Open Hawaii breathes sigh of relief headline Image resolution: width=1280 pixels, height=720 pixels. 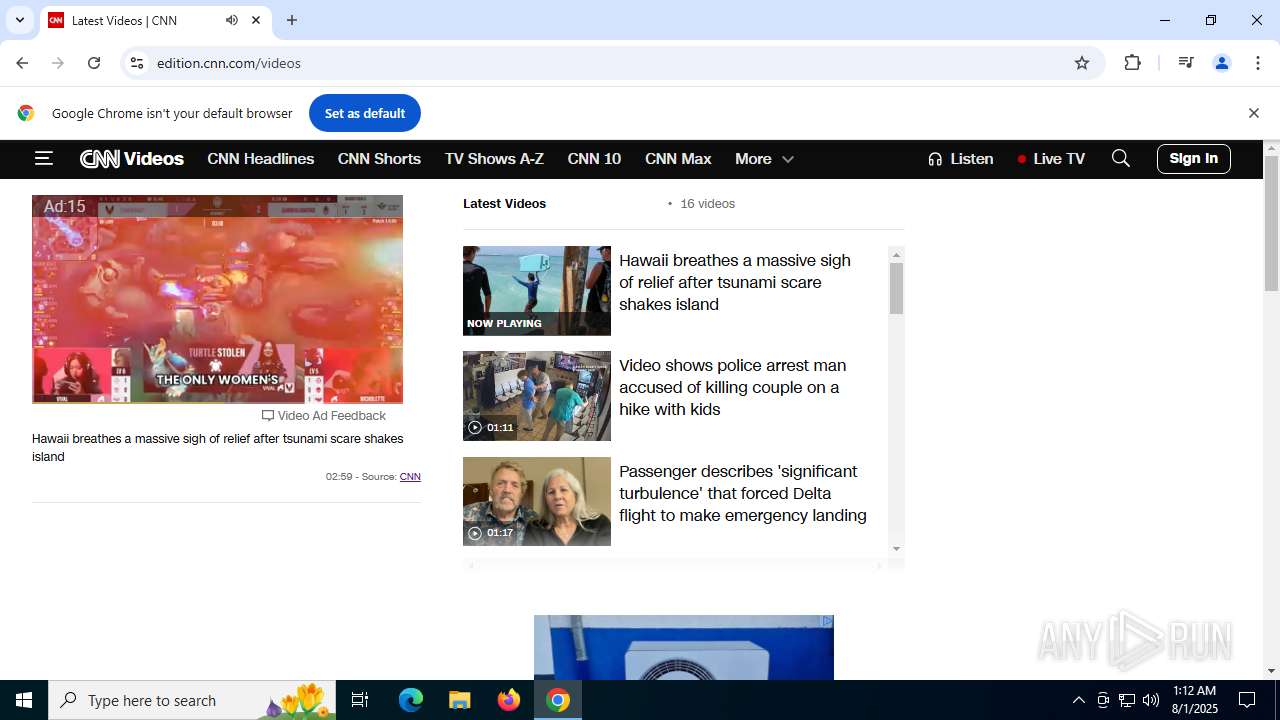click(x=735, y=282)
